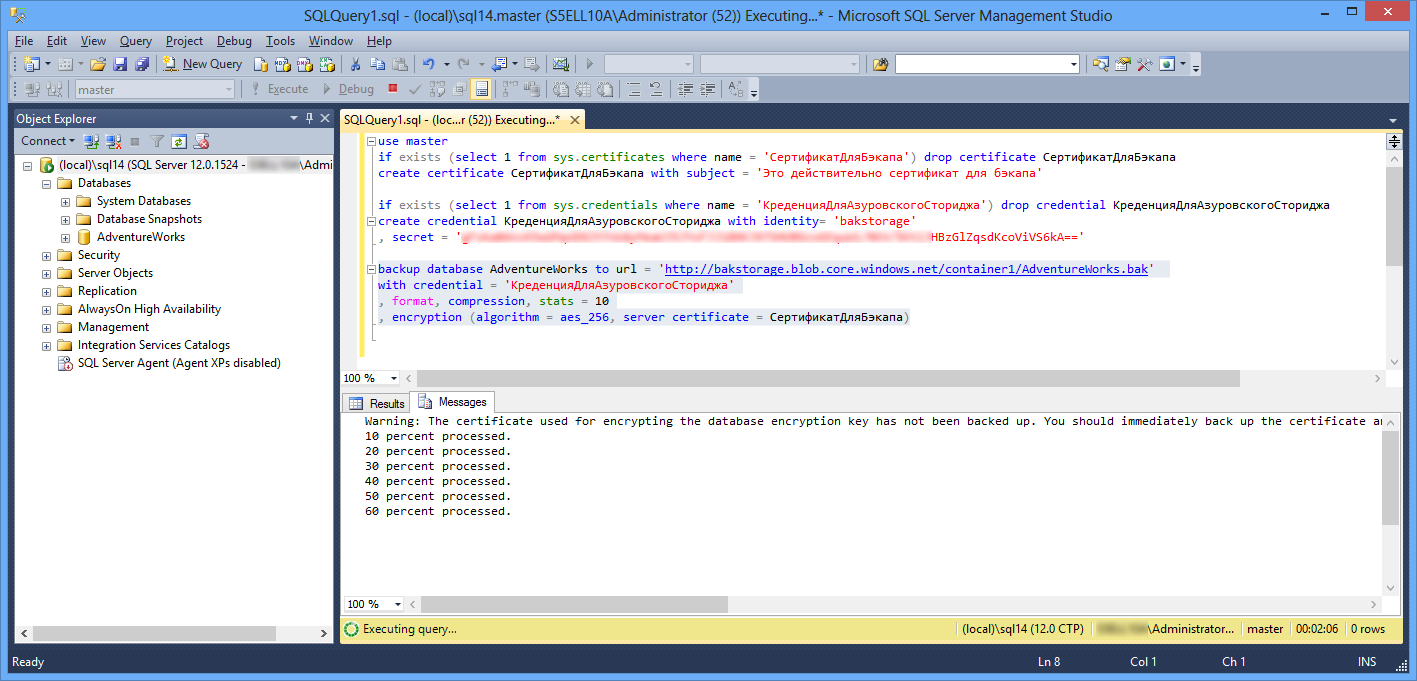This screenshot has width=1417, height=681.
Task: Click the Save All icon
Action: coord(141,64)
